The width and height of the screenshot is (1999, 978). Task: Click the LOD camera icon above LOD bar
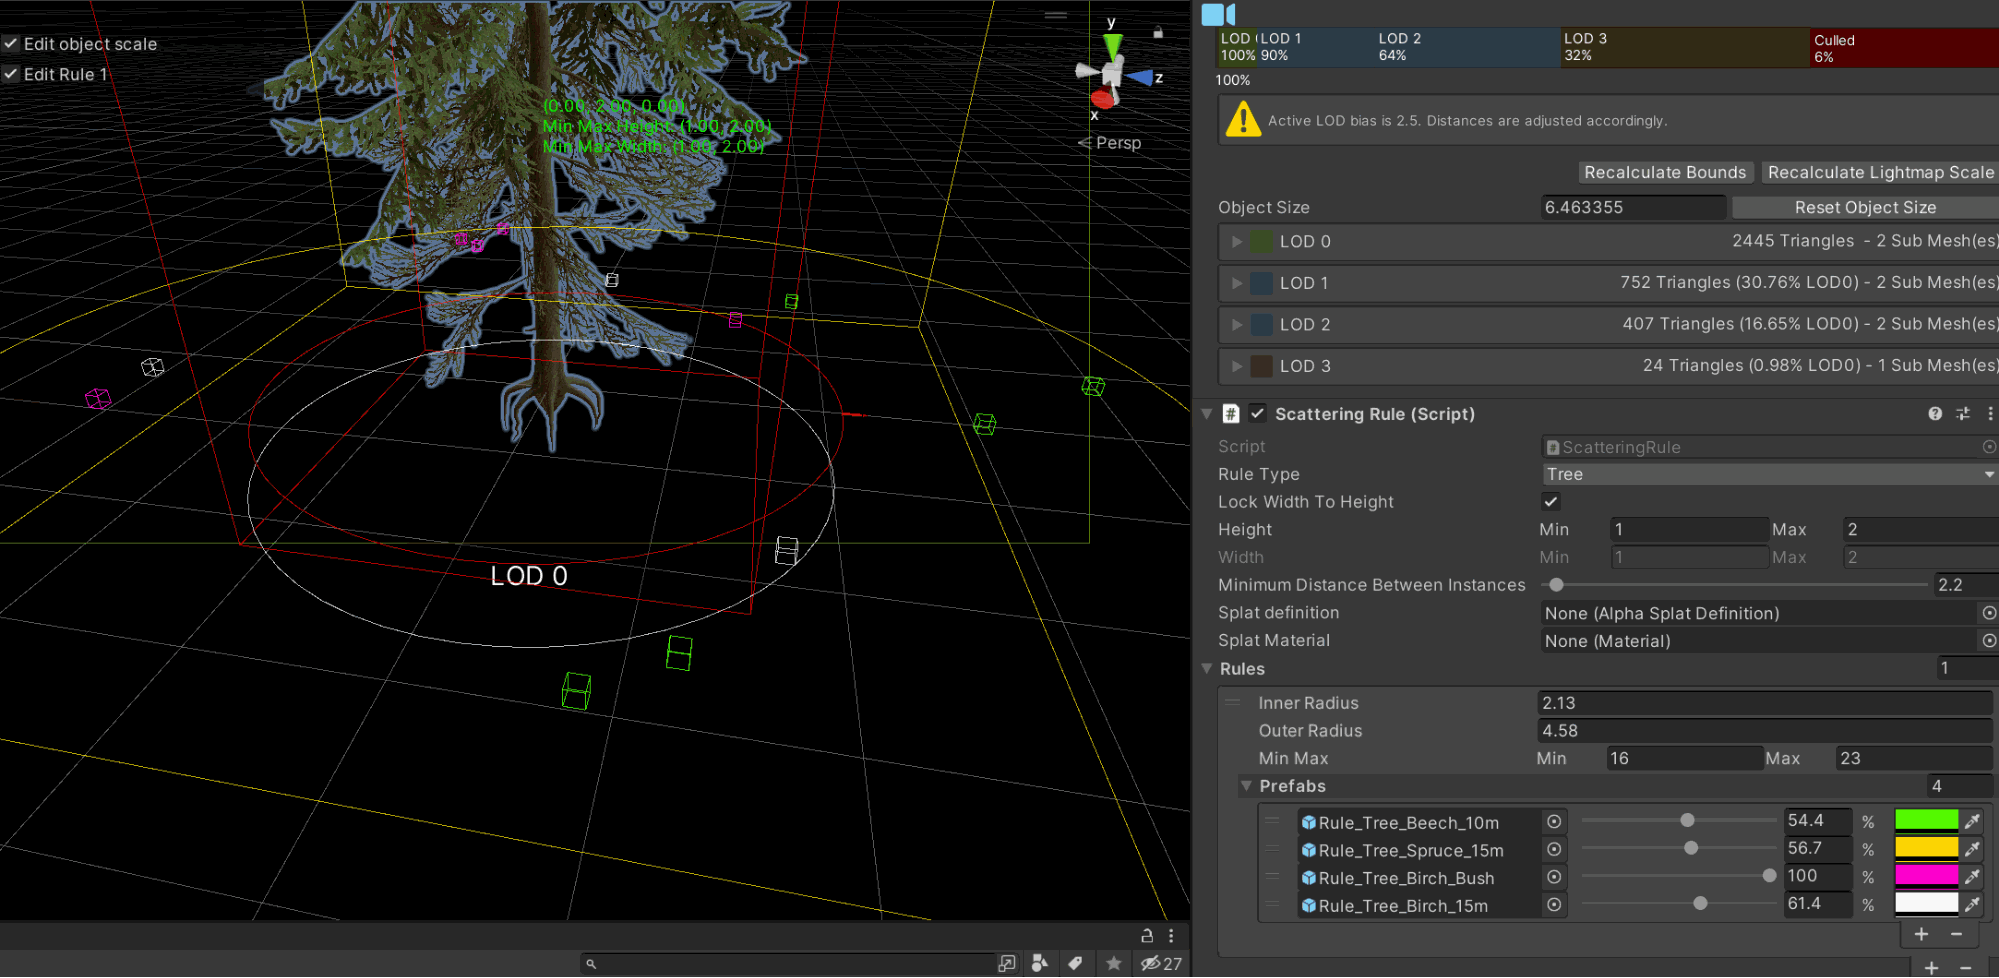(x=1218, y=14)
